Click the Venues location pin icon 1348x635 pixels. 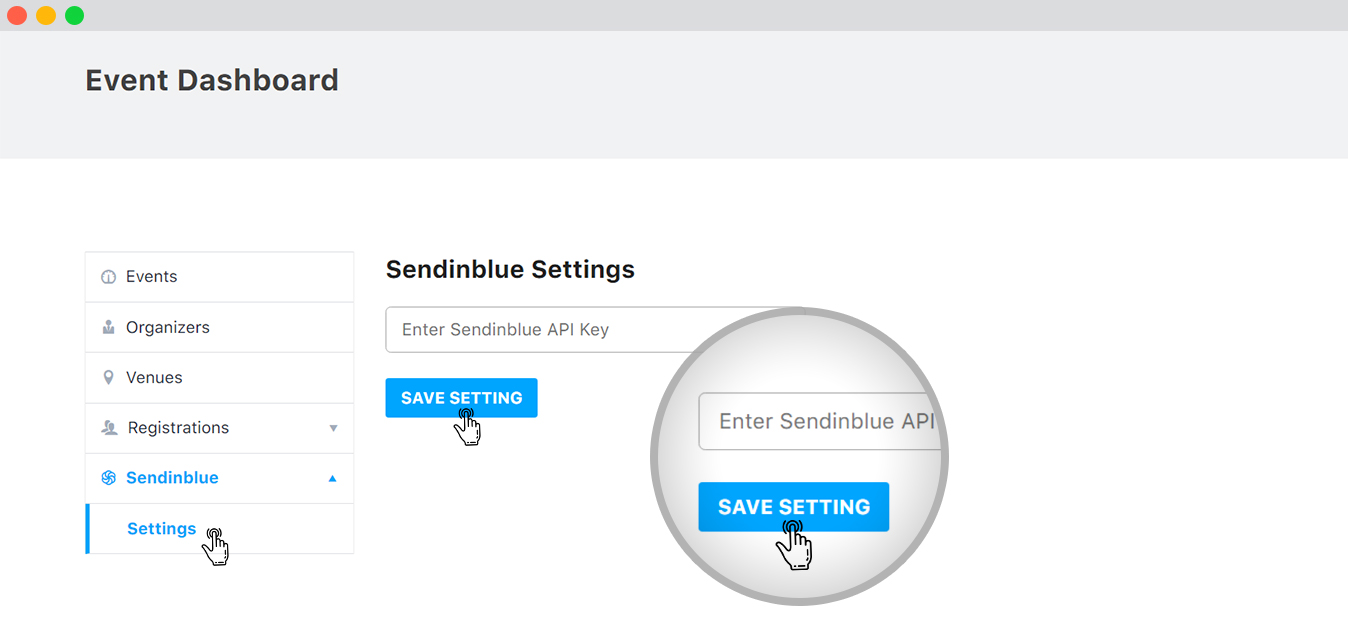[x=109, y=378]
